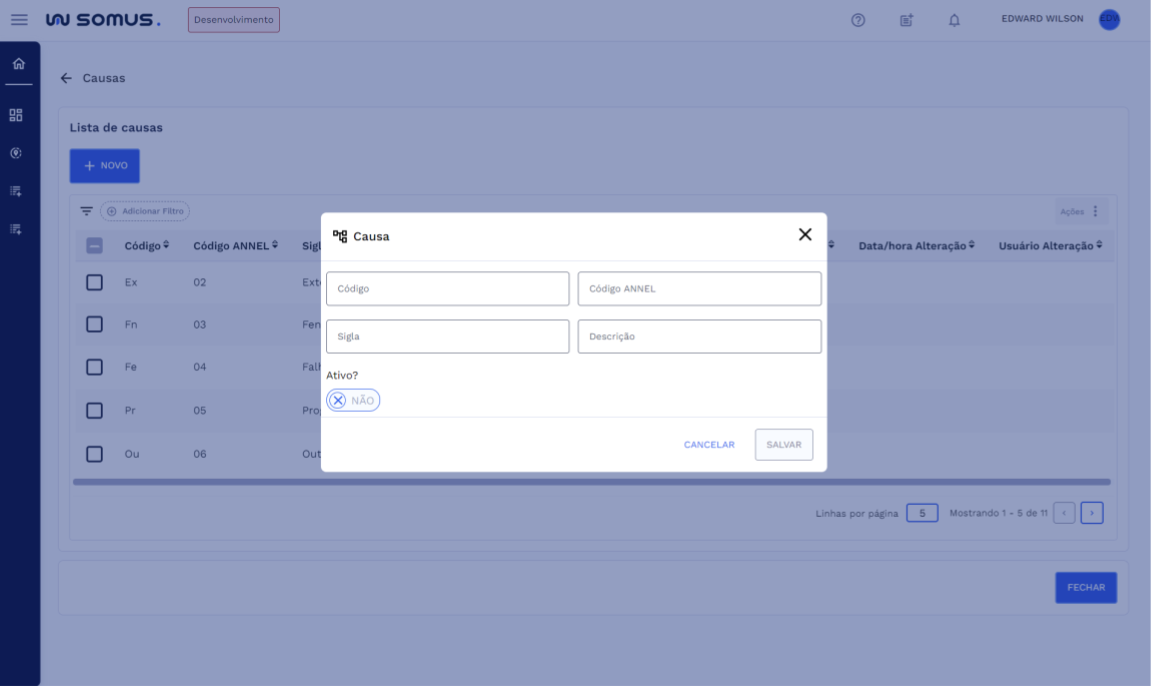Click the help question mark icon
This screenshot has height=686, width=1152.
858,20
